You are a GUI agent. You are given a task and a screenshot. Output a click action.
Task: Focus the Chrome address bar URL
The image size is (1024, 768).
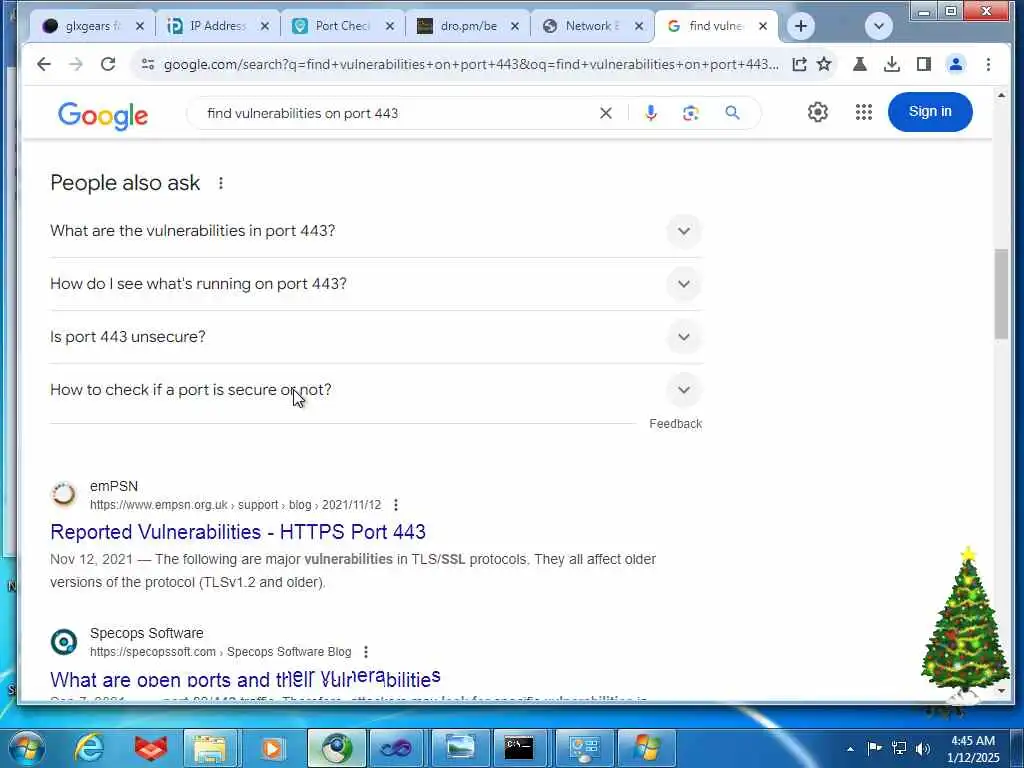471,64
